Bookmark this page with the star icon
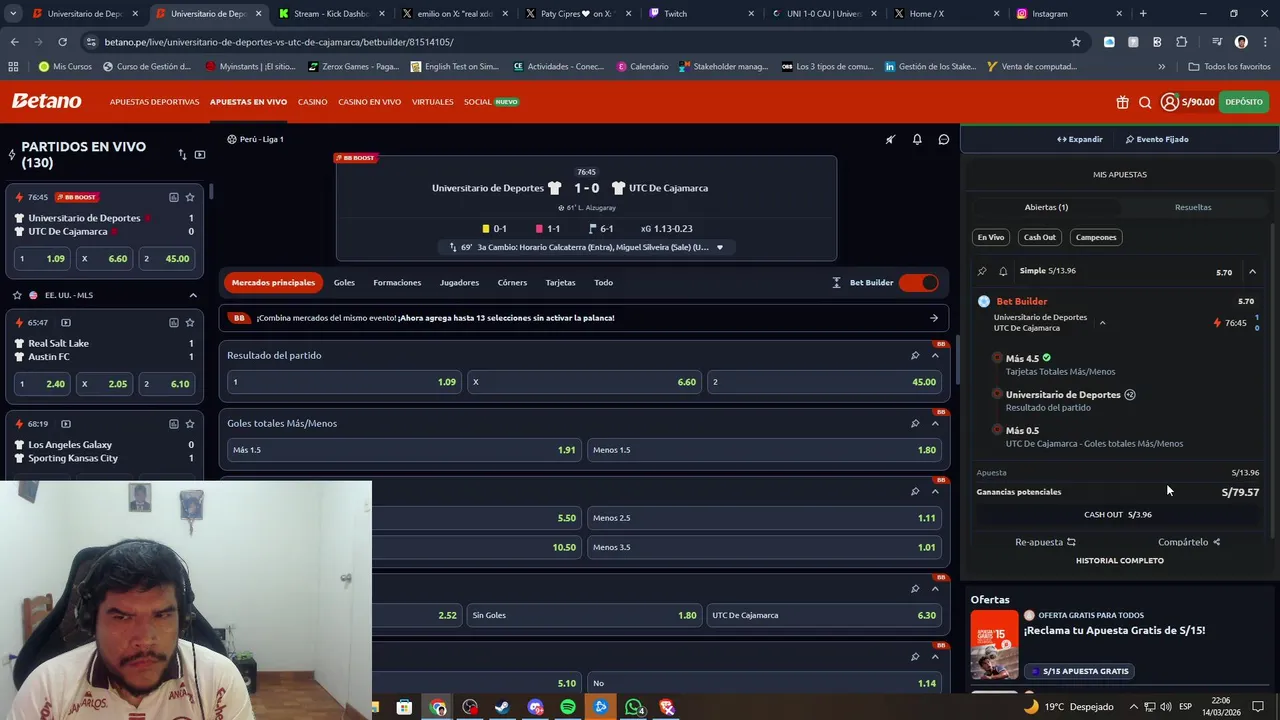This screenshot has height=720, width=1280. point(1075,42)
